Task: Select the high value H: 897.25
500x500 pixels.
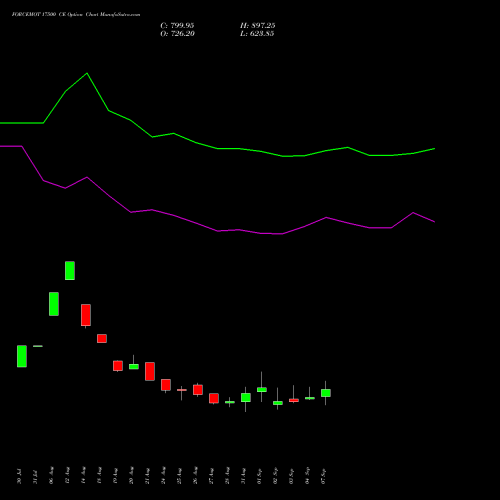Action: pyautogui.click(x=258, y=26)
